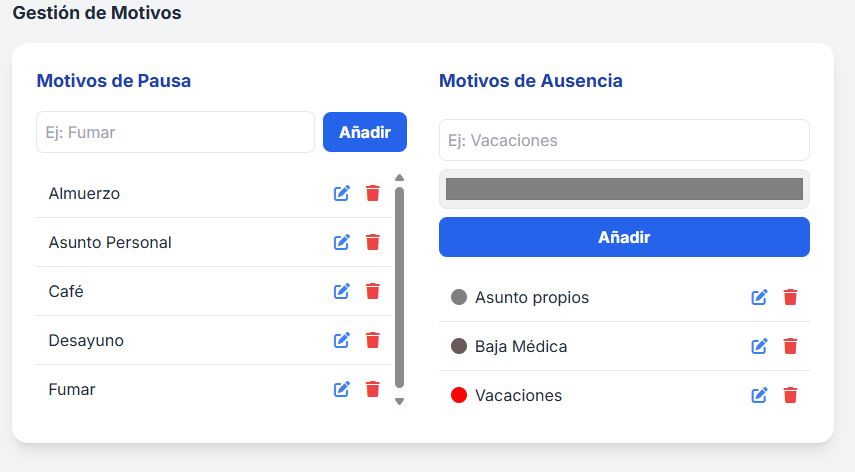Screen dimensions: 855x472
Task: Delete the Café pause reason
Action: 373,291
